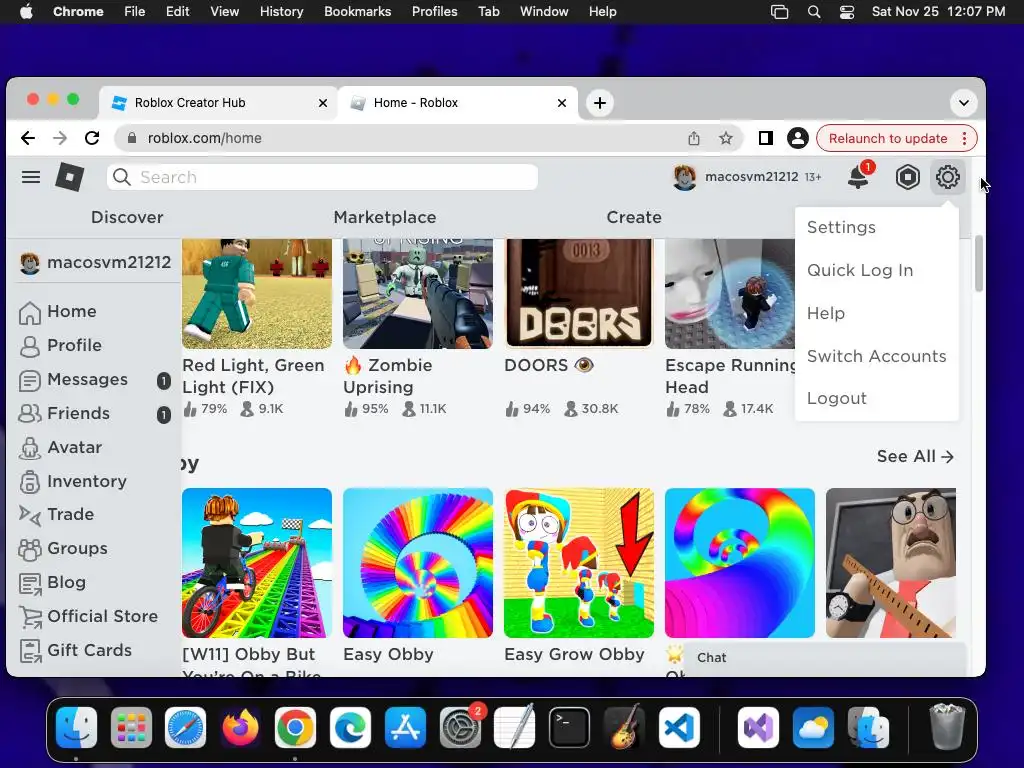Image resolution: width=1024 pixels, height=768 pixels.
Task: Open Terminal from the Dock
Action: click(569, 727)
